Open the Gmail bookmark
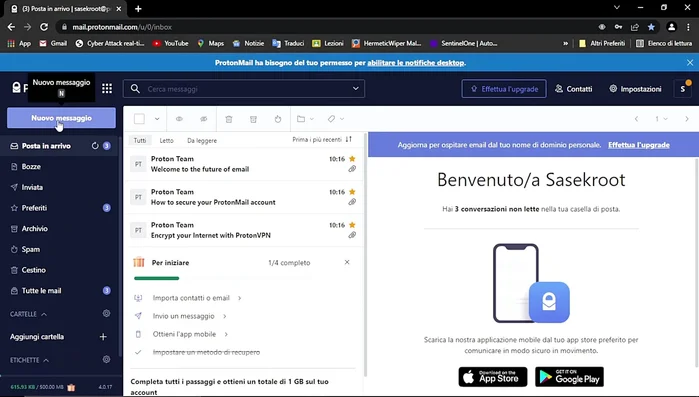Screen dimensions: 699x397 click(x=53, y=43)
